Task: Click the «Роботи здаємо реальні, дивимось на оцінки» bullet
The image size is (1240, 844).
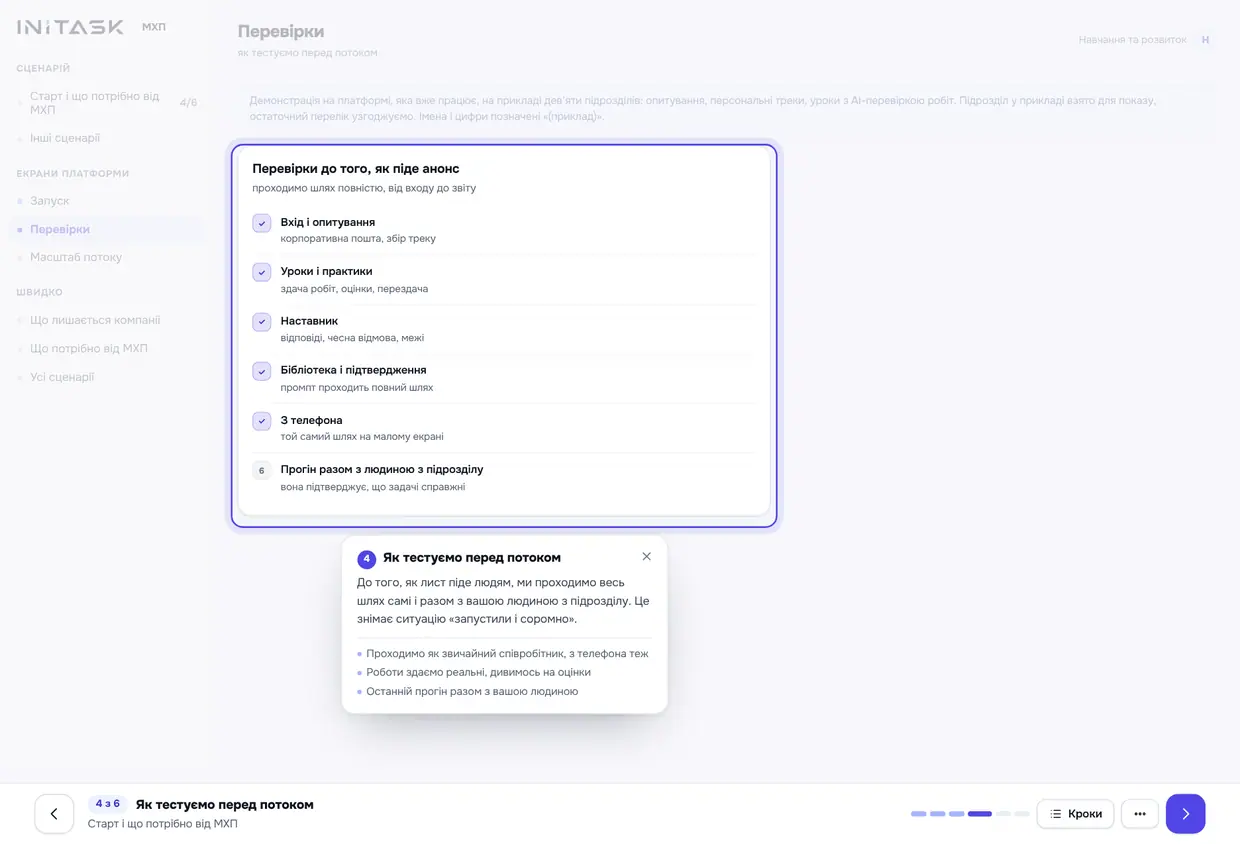Action: tap(478, 672)
